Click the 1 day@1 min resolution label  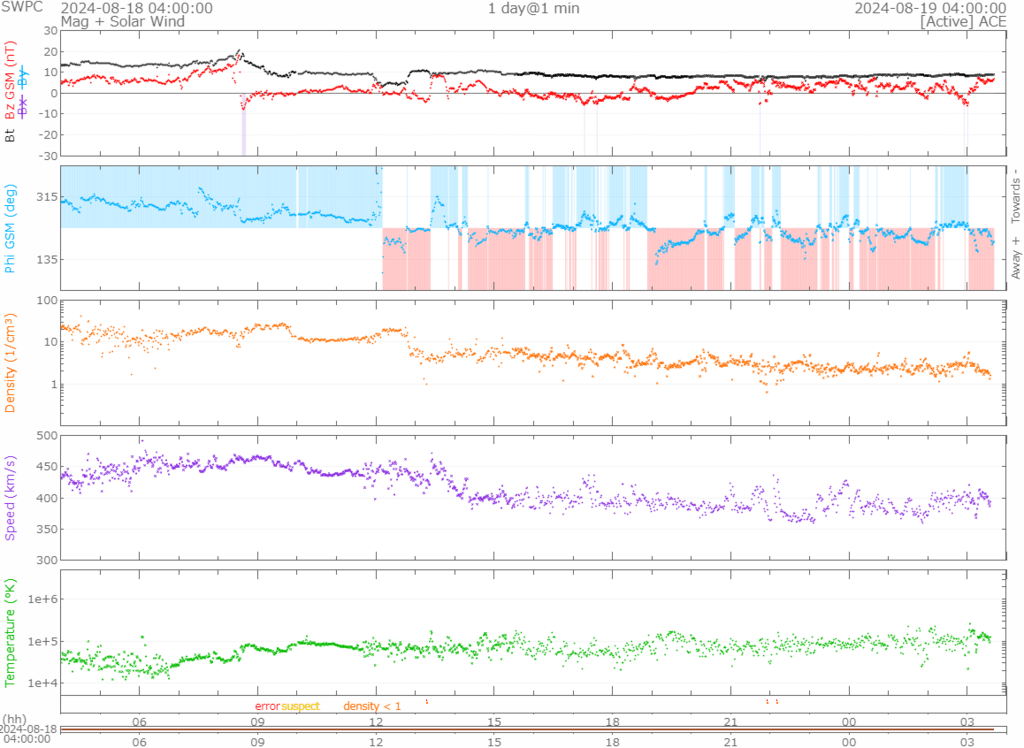click(x=534, y=8)
